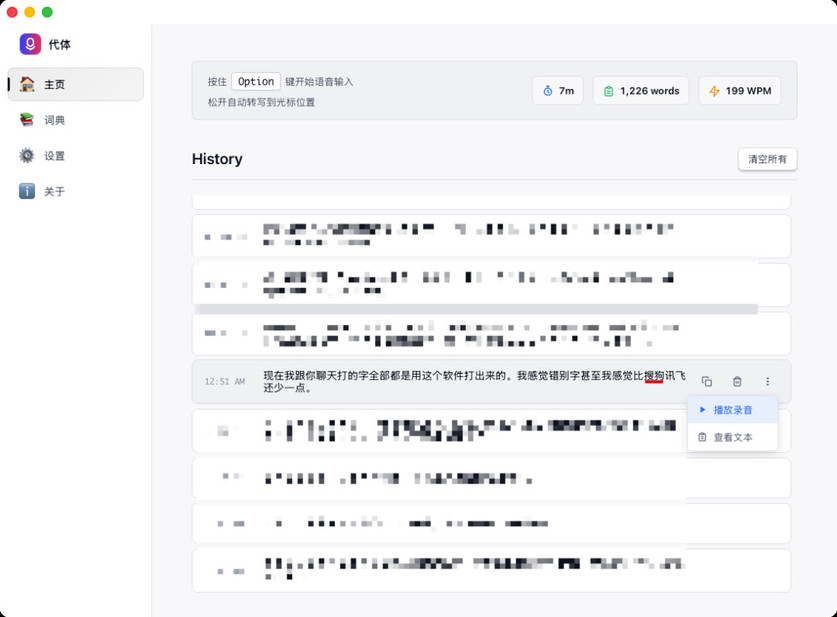Delete the 12:51 AM history entry
The width and height of the screenshot is (837, 617).
[737, 382]
